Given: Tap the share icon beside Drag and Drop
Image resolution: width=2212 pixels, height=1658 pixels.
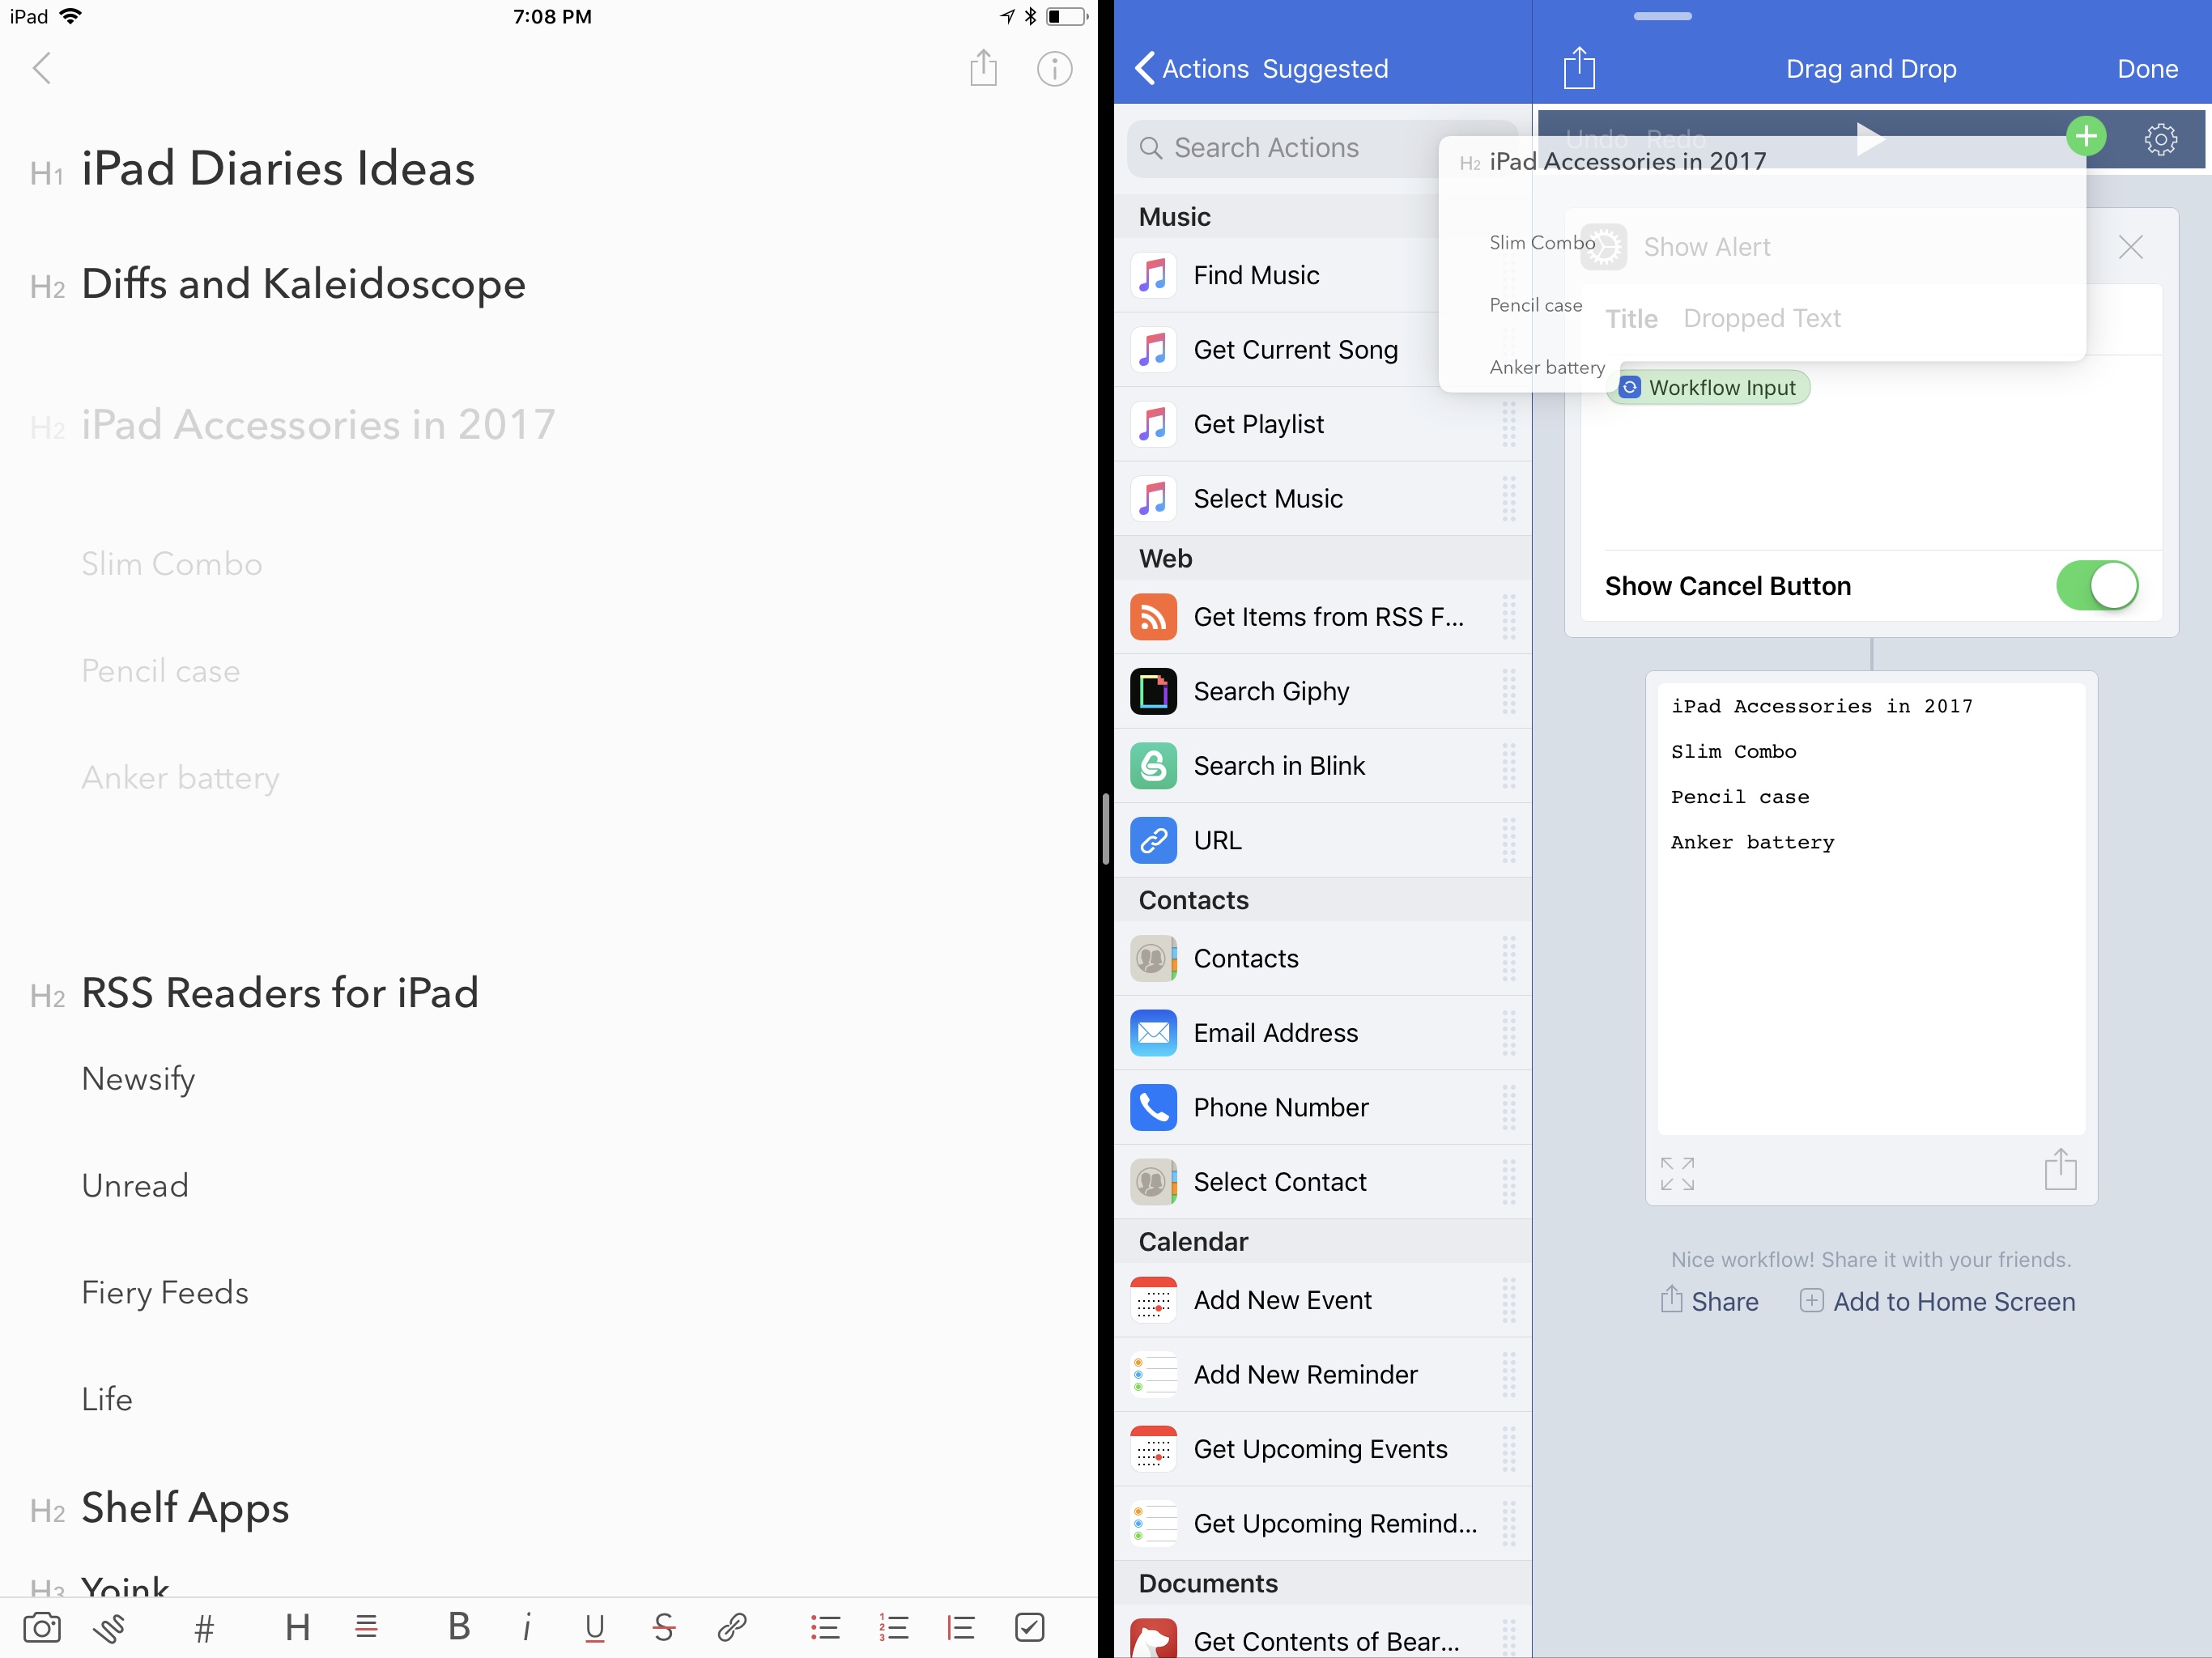Looking at the screenshot, I should tap(1580, 67).
